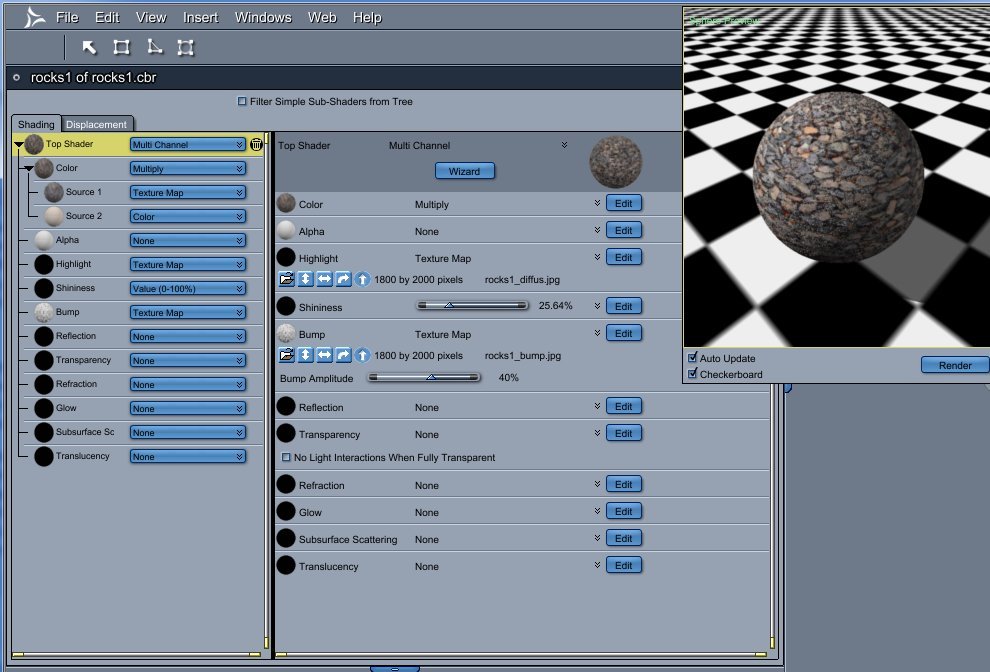Open file browser icon for Bump texture
Screen dimensions: 990x672
coord(286,355)
